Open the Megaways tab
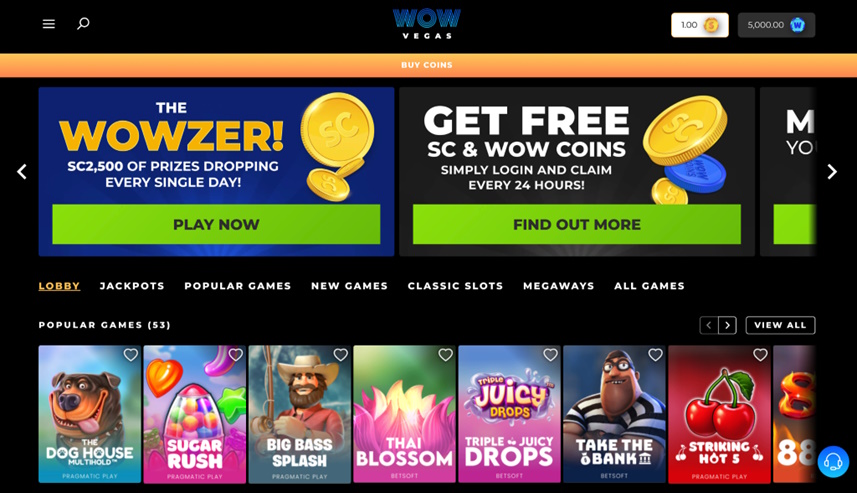This screenshot has height=493, width=857. (559, 286)
